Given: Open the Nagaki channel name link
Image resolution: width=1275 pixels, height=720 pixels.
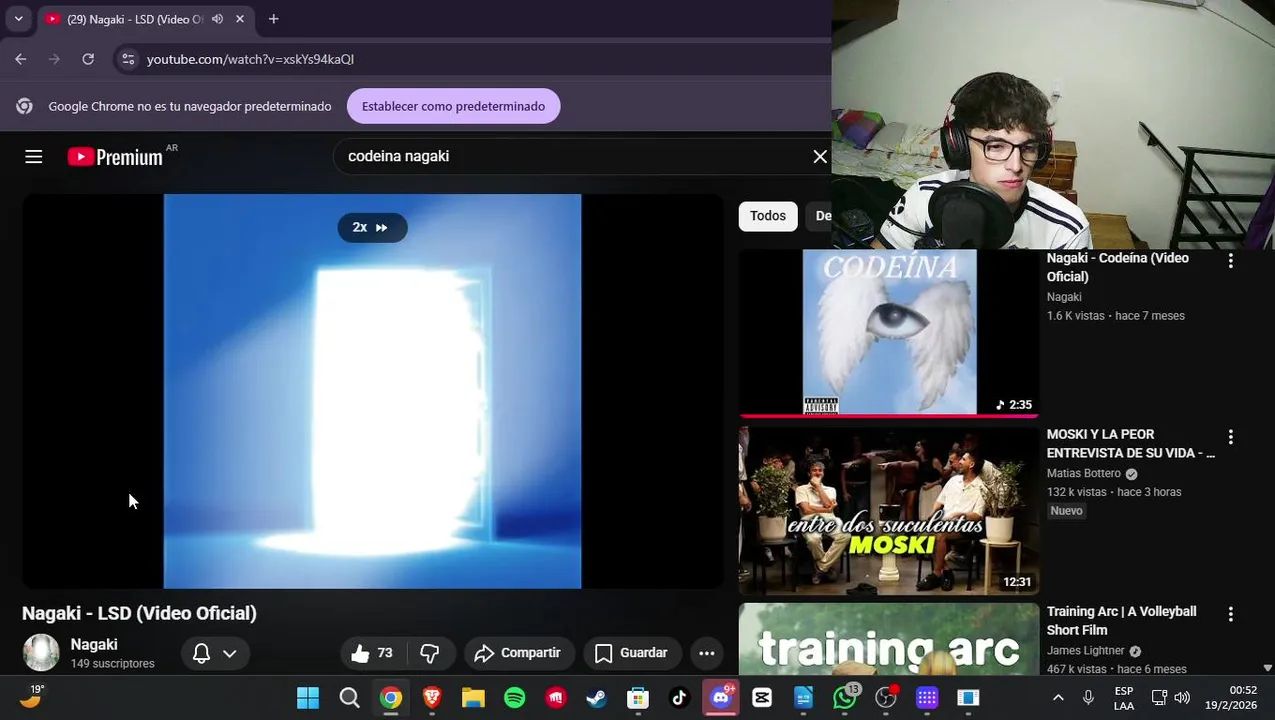Looking at the screenshot, I should tap(94, 645).
